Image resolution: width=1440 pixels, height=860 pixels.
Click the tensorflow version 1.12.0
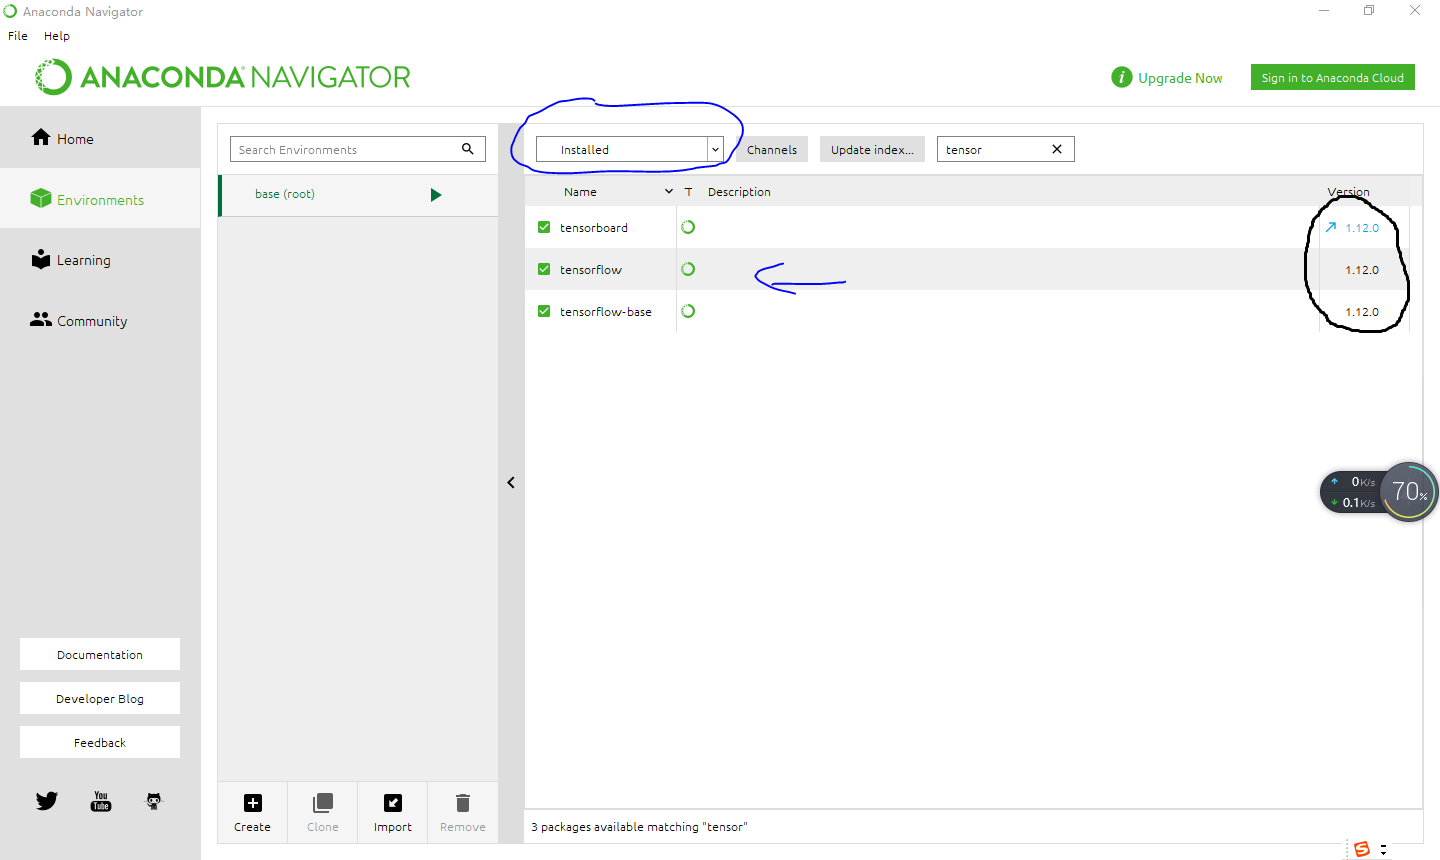[1362, 270]
